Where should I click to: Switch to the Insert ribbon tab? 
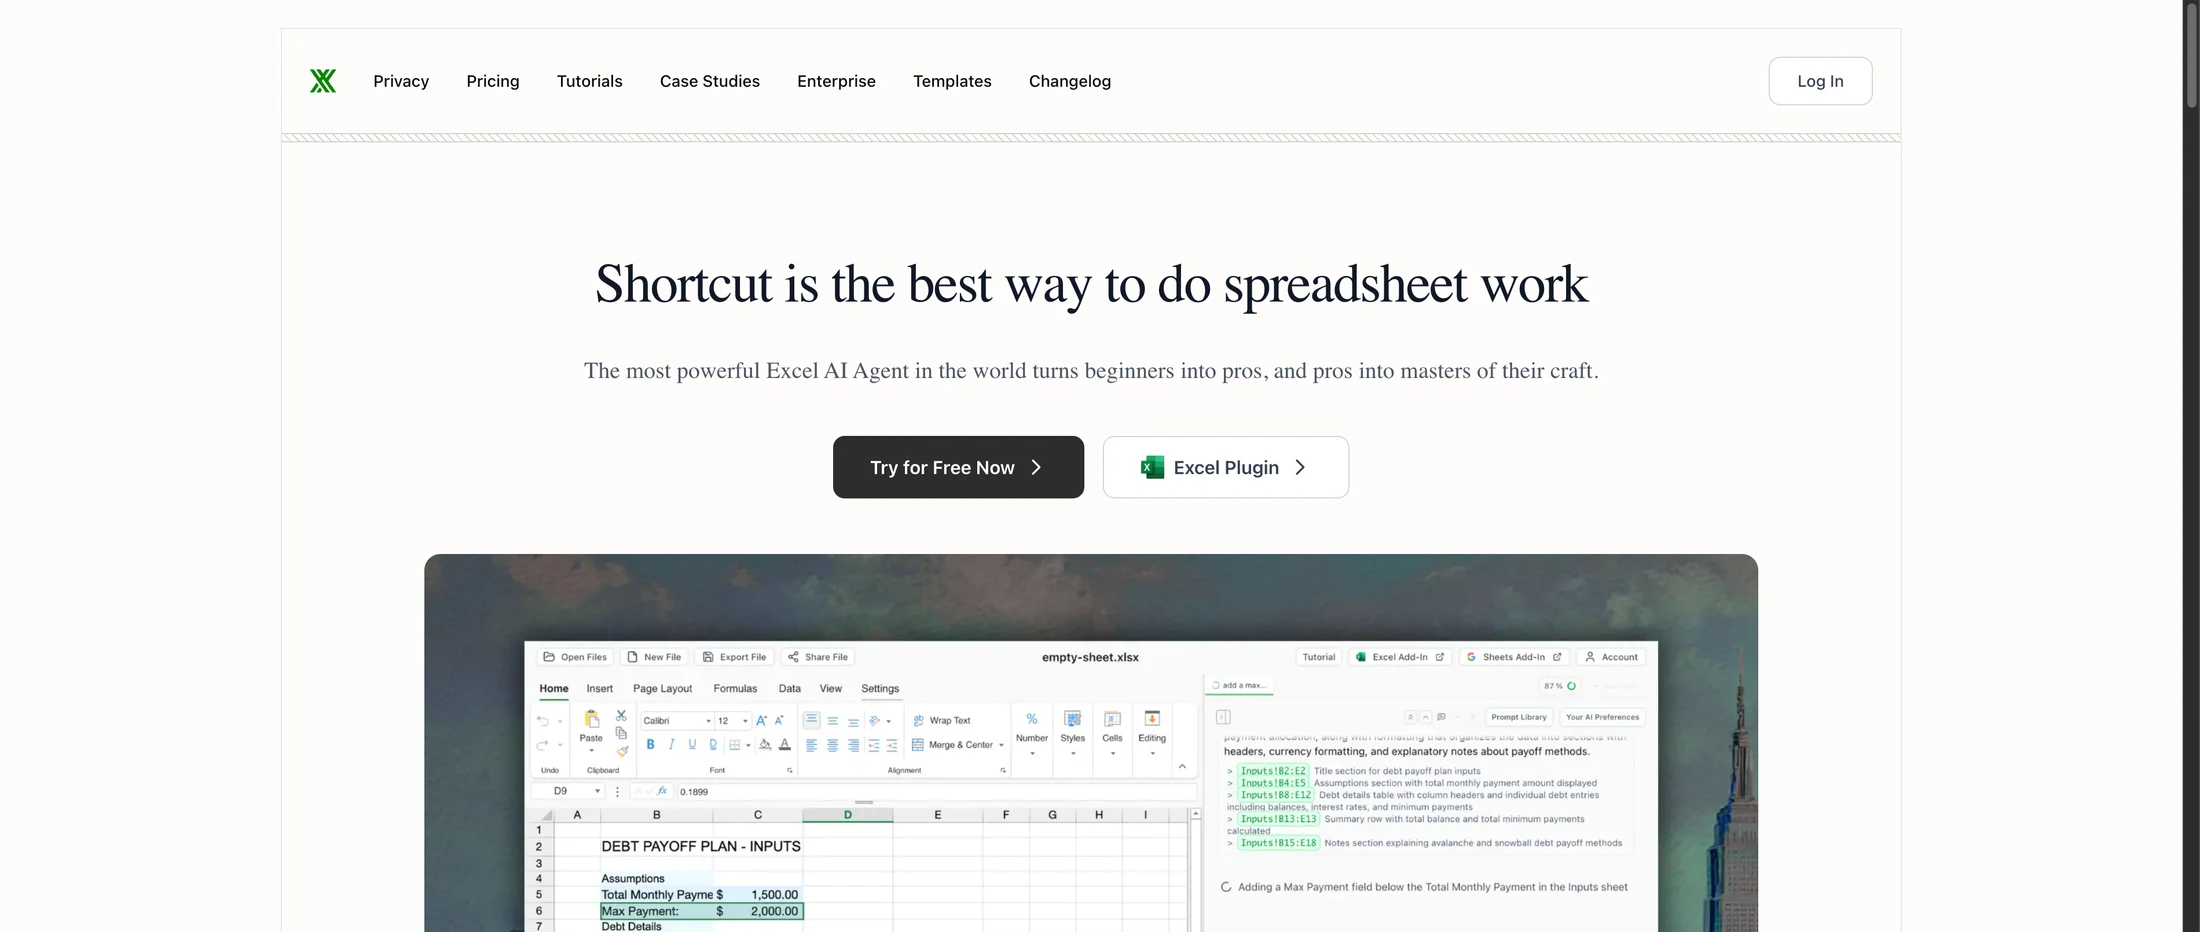[x=600, y=688]
